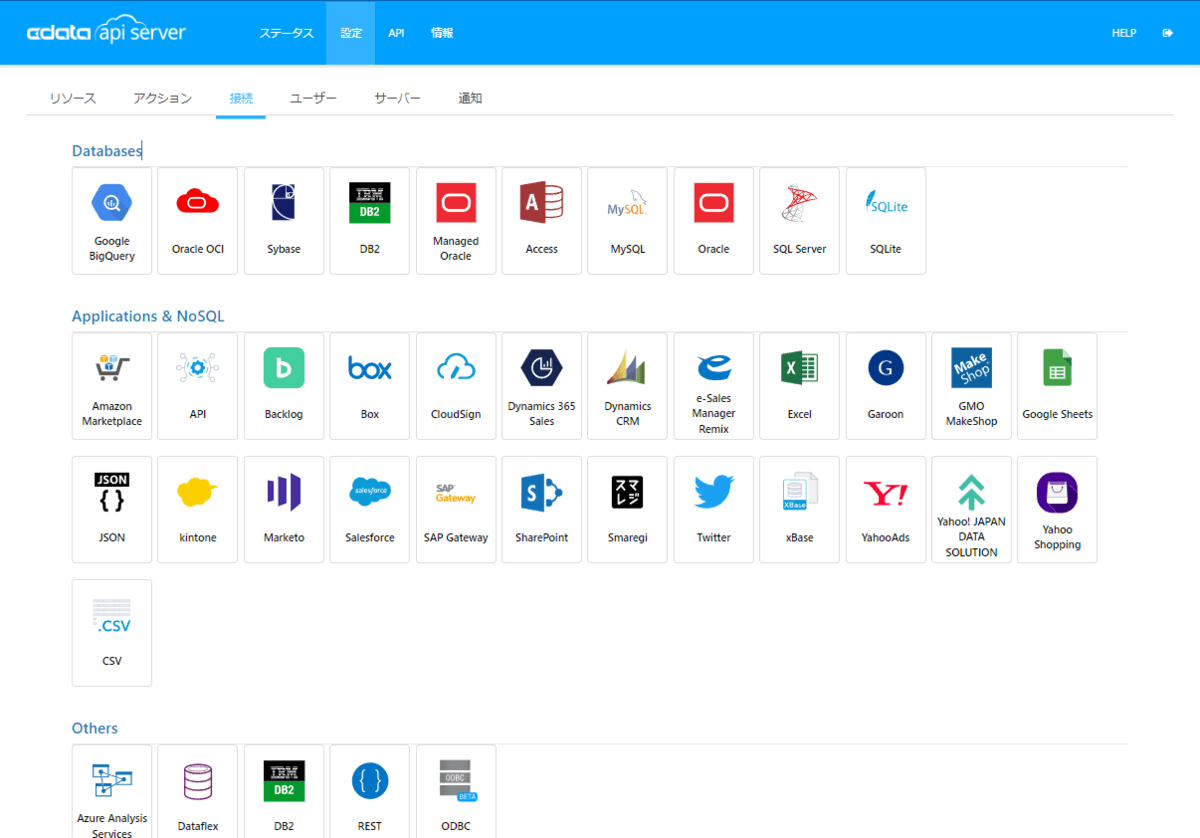This screenshot has height=838, width=1200.
Task: Open the REST connector tile
Action: (370, 791)
